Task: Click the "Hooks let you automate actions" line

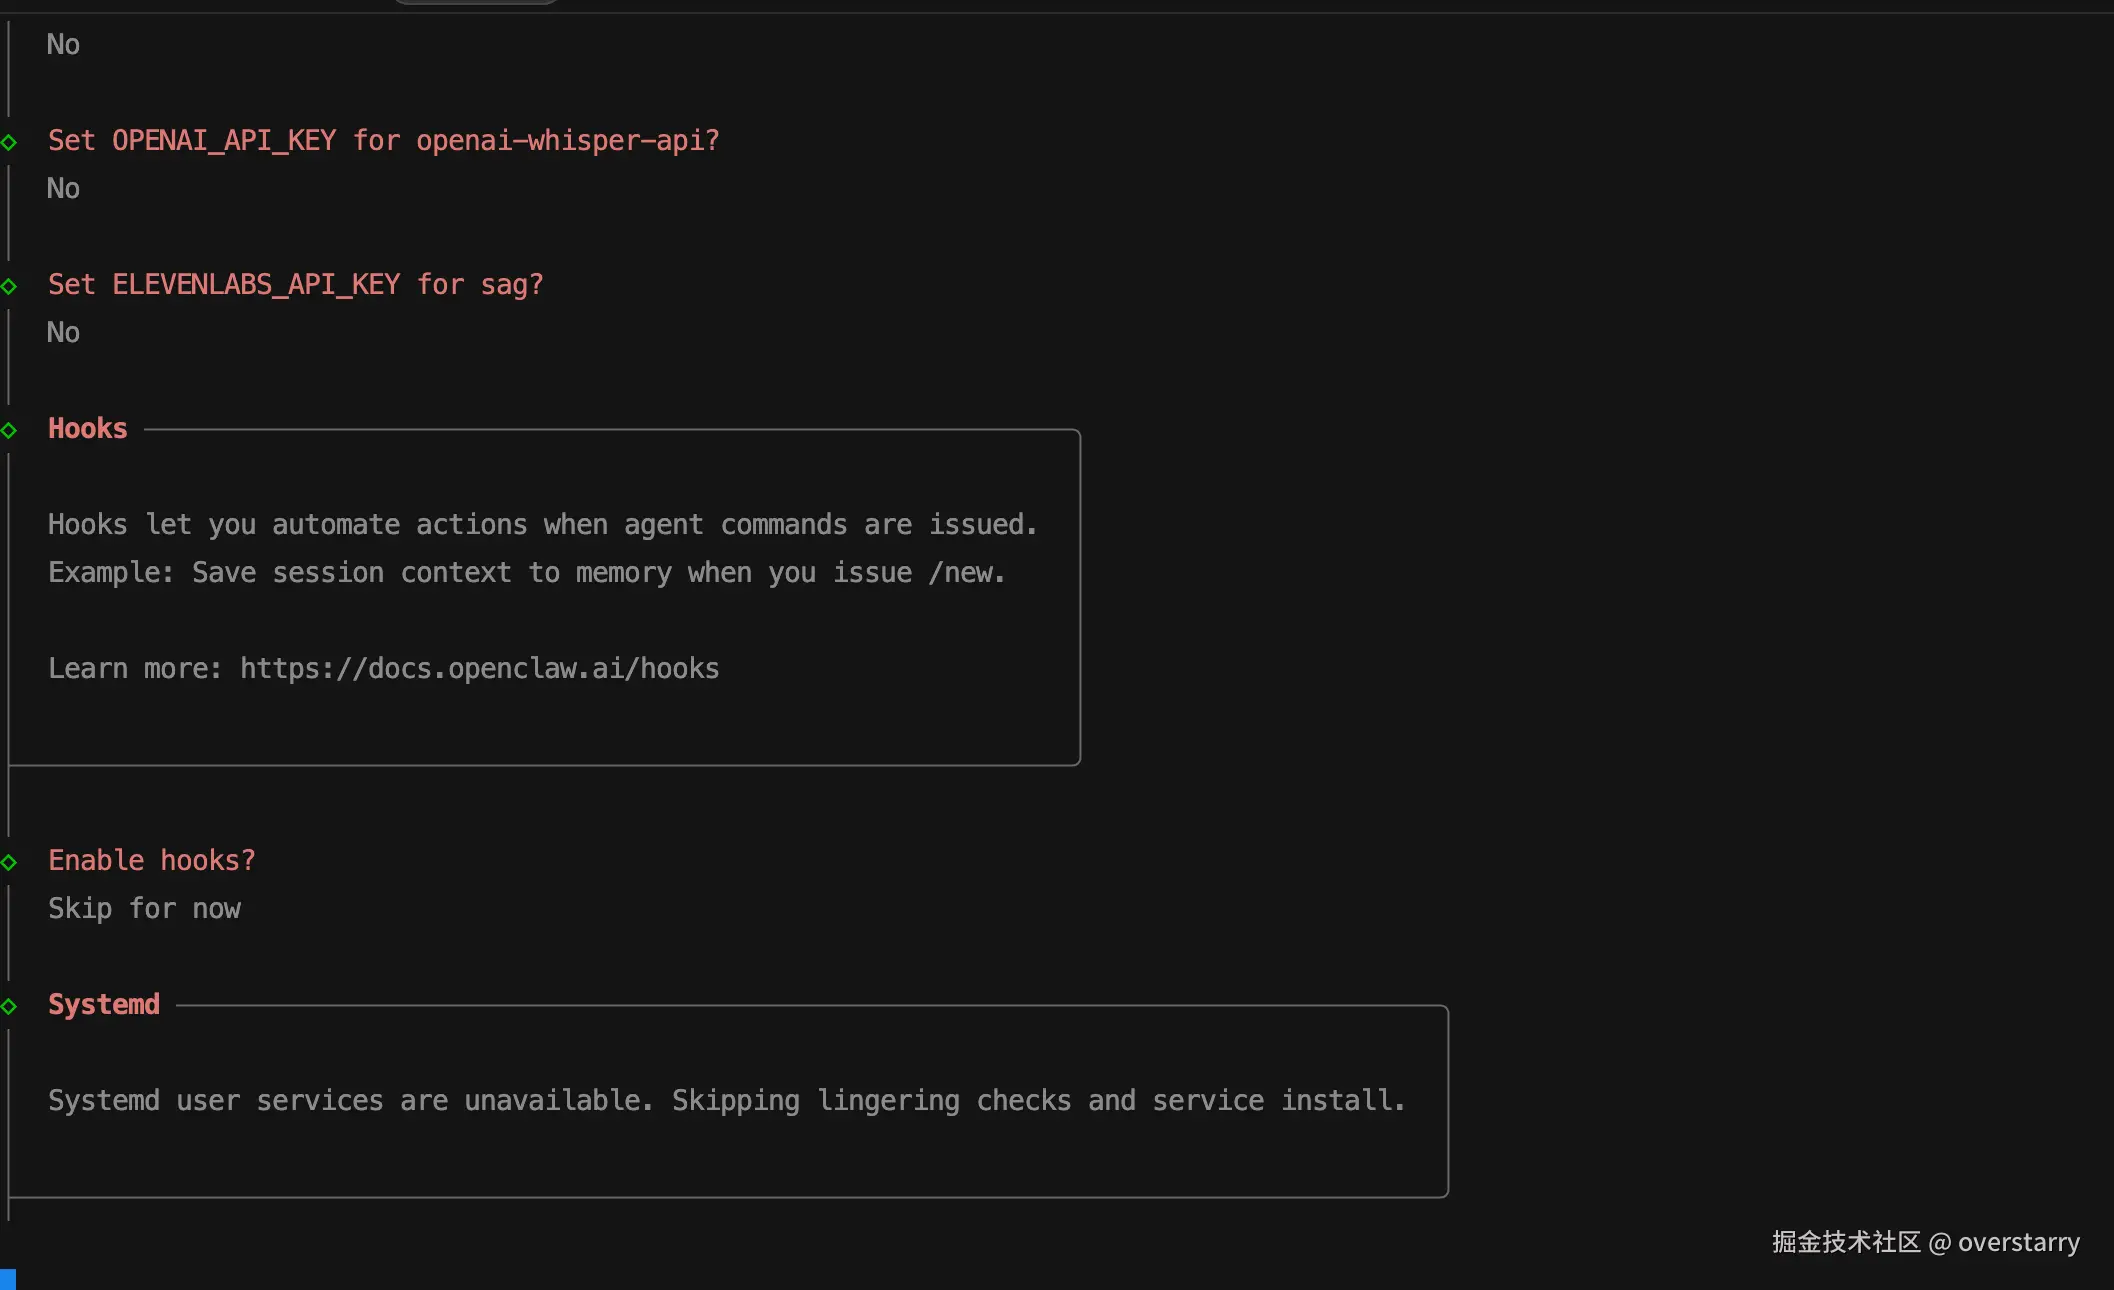Action: pyautogui.click(x=543, y=524)
